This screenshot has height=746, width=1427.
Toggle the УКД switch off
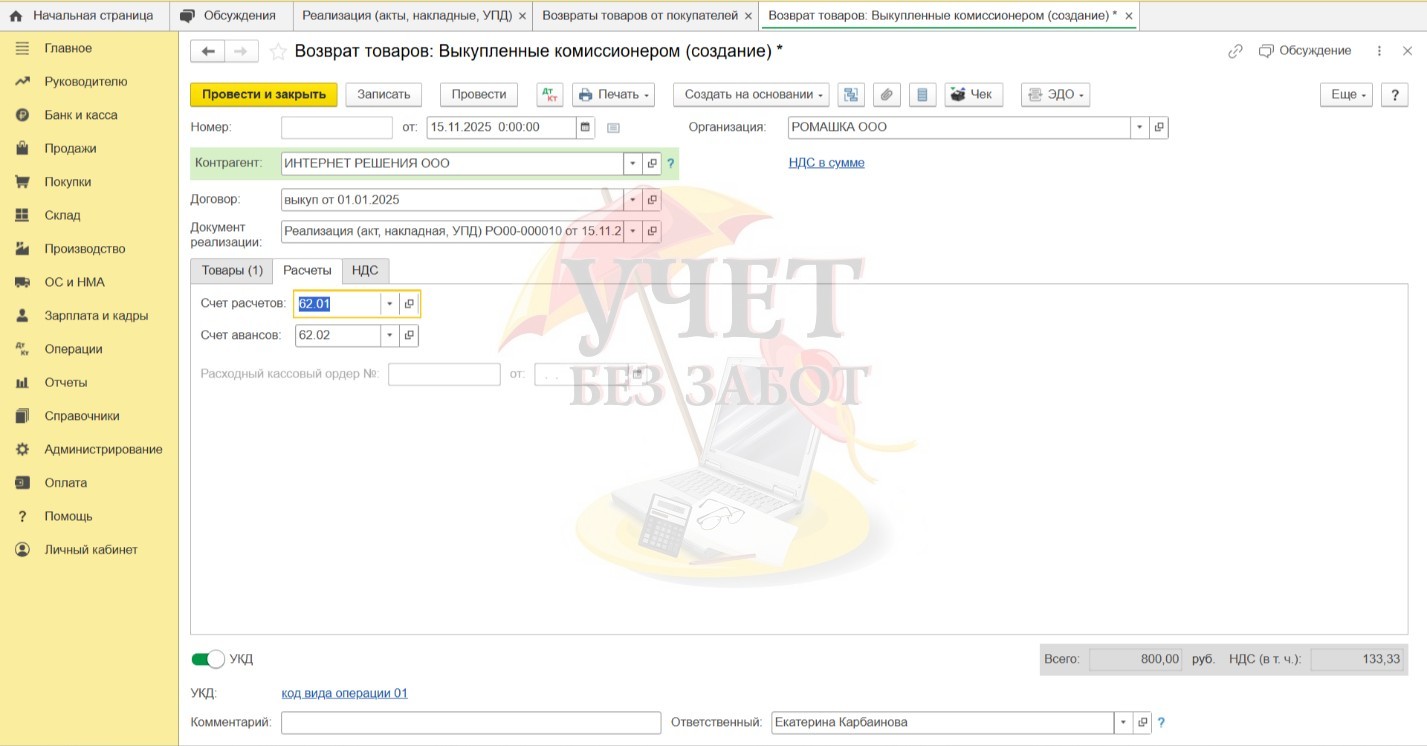208,659
